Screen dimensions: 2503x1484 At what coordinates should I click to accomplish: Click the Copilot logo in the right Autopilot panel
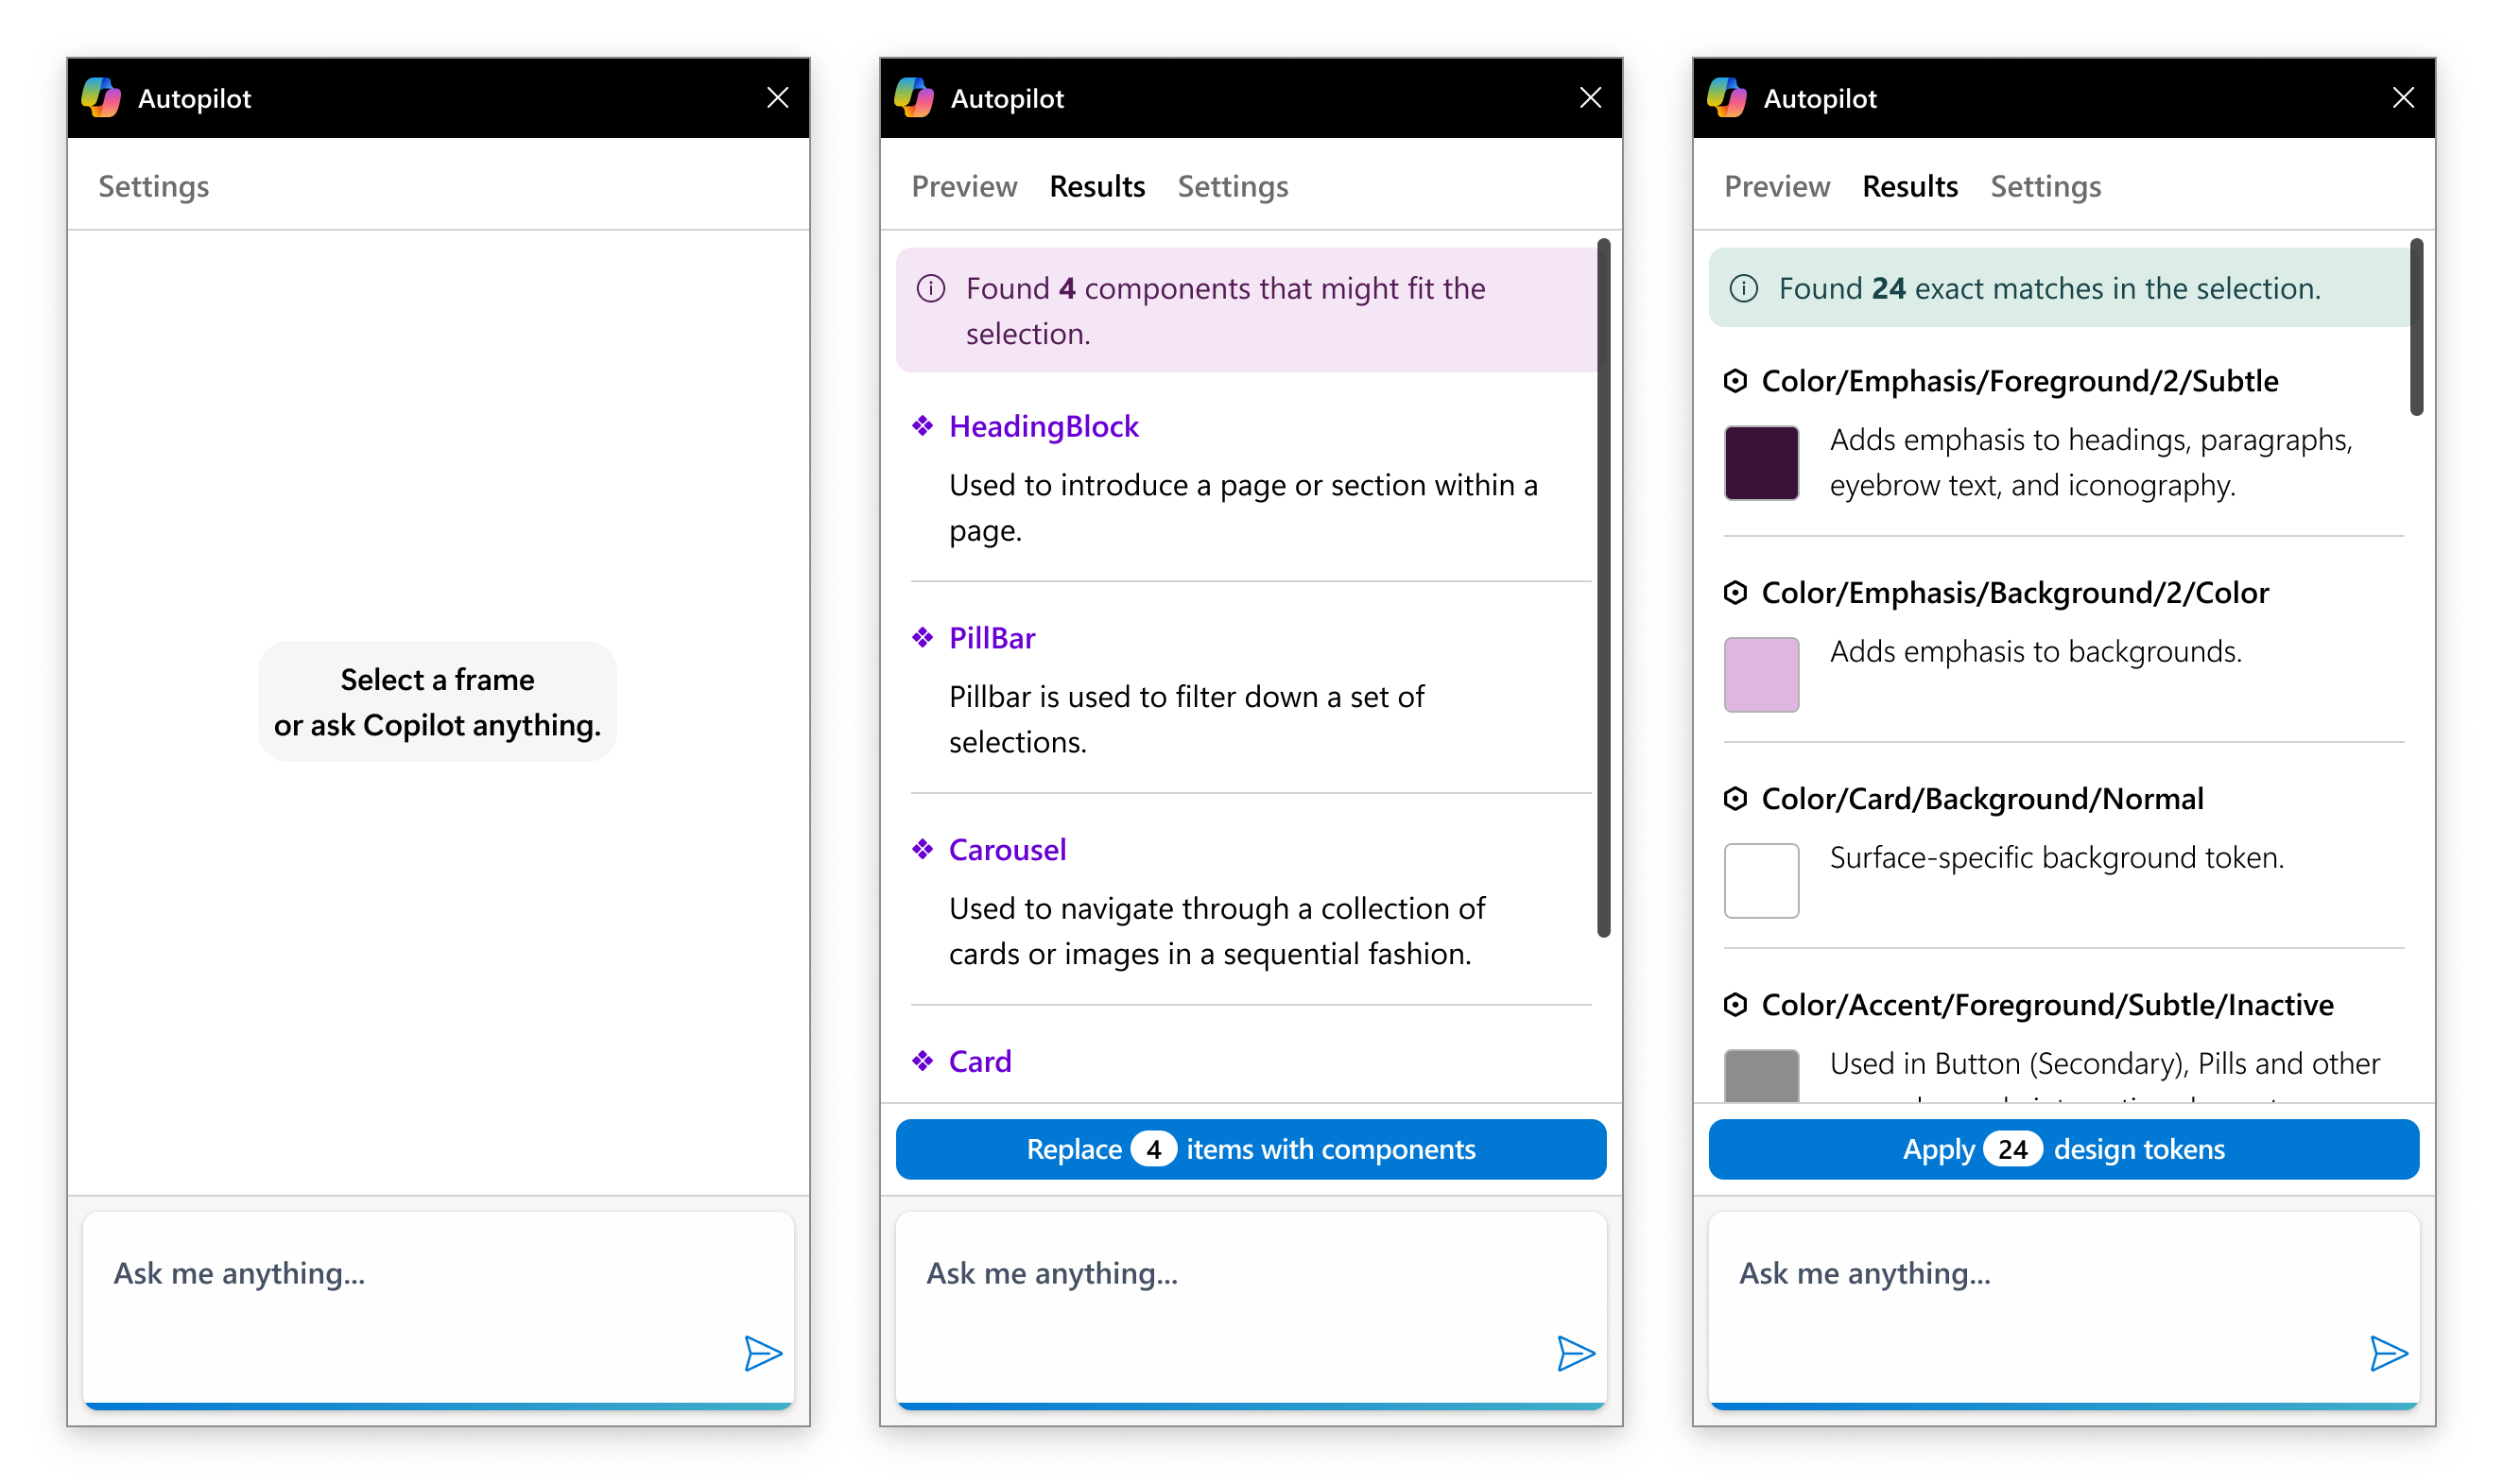pyautogui.click(x=1727, y=98)
